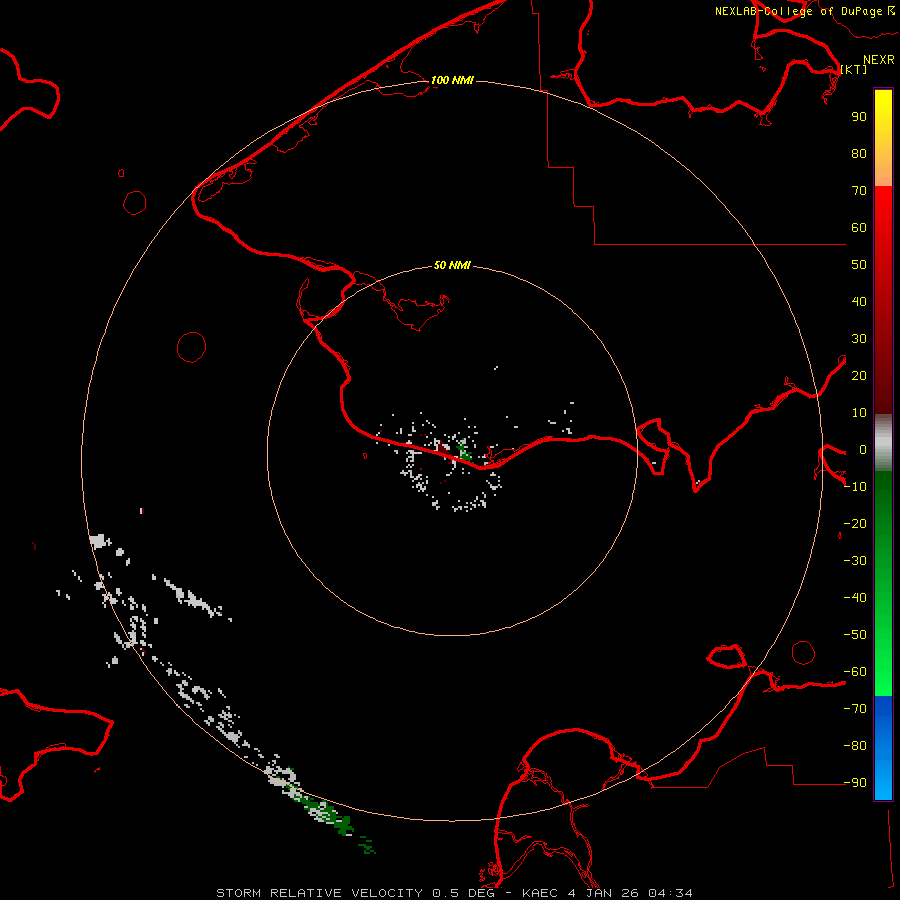Click the '60' scale value
This screenshot has height=900, width=900.
coord(859,228)
